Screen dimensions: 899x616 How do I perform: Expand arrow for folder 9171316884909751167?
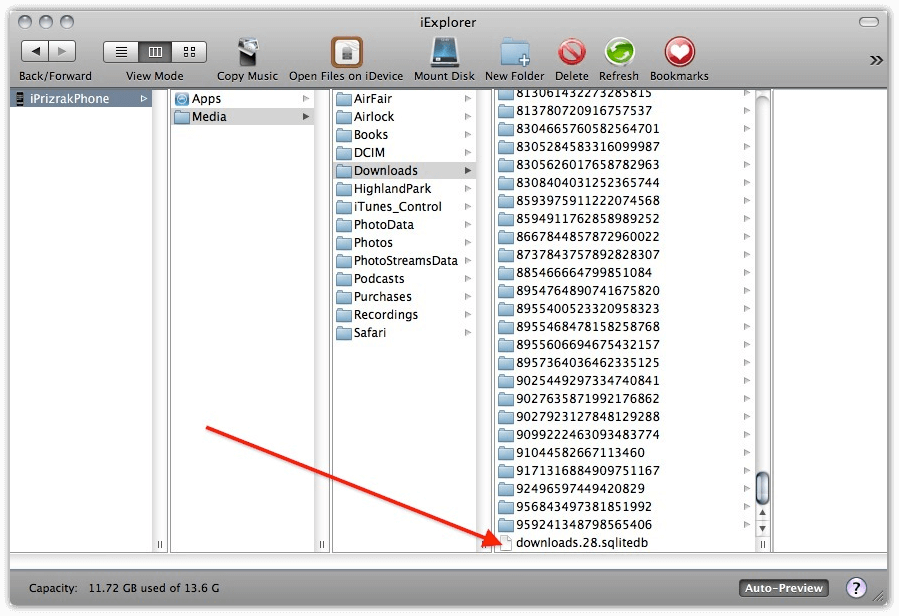click(746, 470)
